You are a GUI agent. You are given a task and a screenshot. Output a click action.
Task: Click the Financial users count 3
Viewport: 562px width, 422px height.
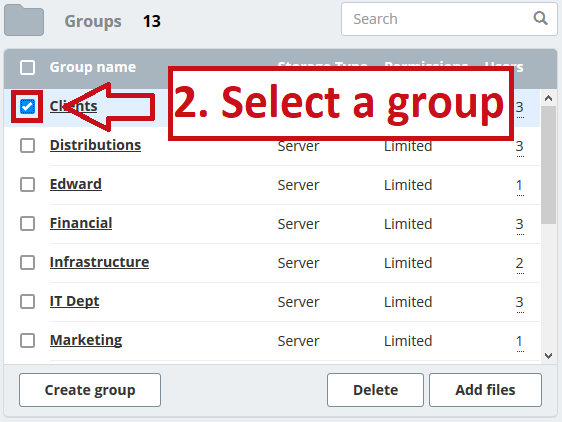tap(520, 225)
